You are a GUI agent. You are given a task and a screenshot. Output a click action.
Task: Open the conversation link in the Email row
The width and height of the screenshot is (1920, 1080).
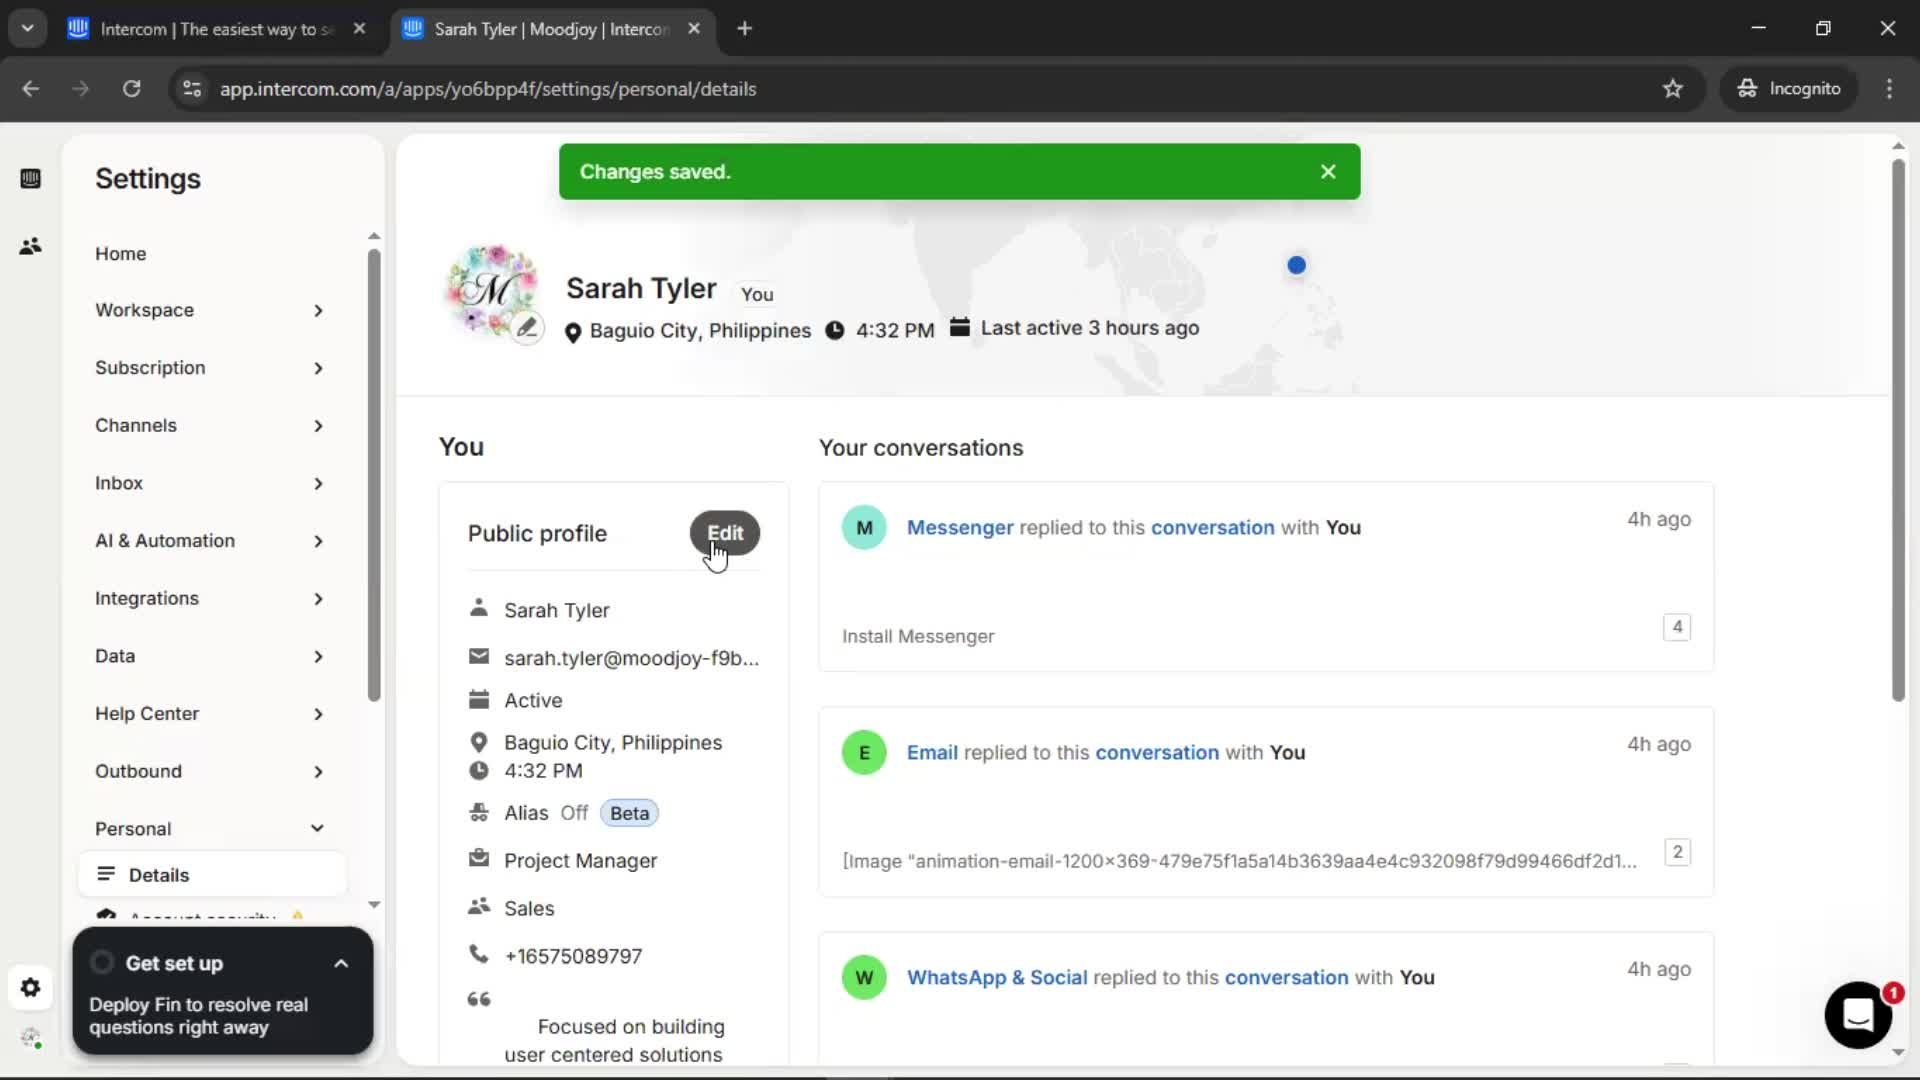(1157, 753)
